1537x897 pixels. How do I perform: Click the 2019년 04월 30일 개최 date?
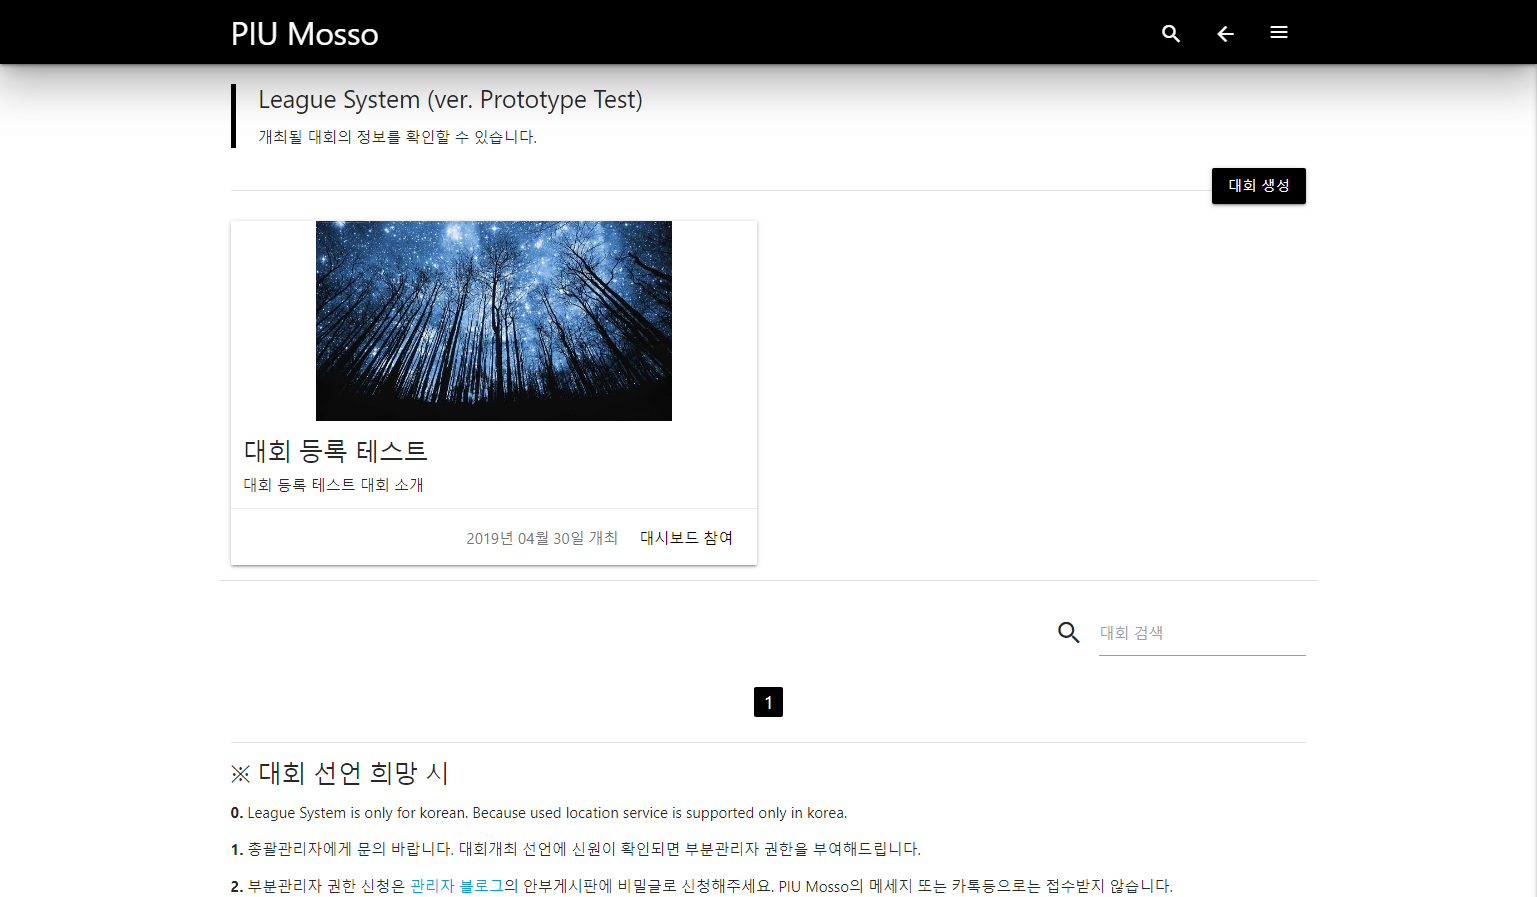coord(542,538)
